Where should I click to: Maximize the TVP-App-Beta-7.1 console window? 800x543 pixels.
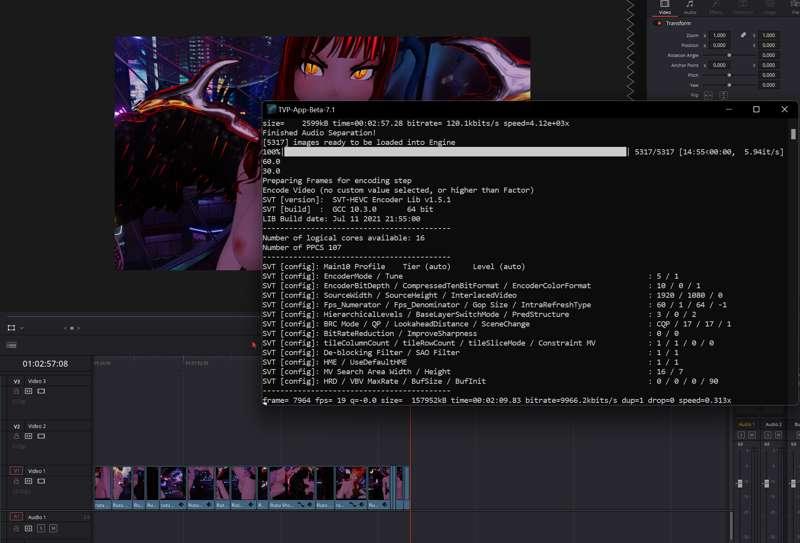pos(756,109)
